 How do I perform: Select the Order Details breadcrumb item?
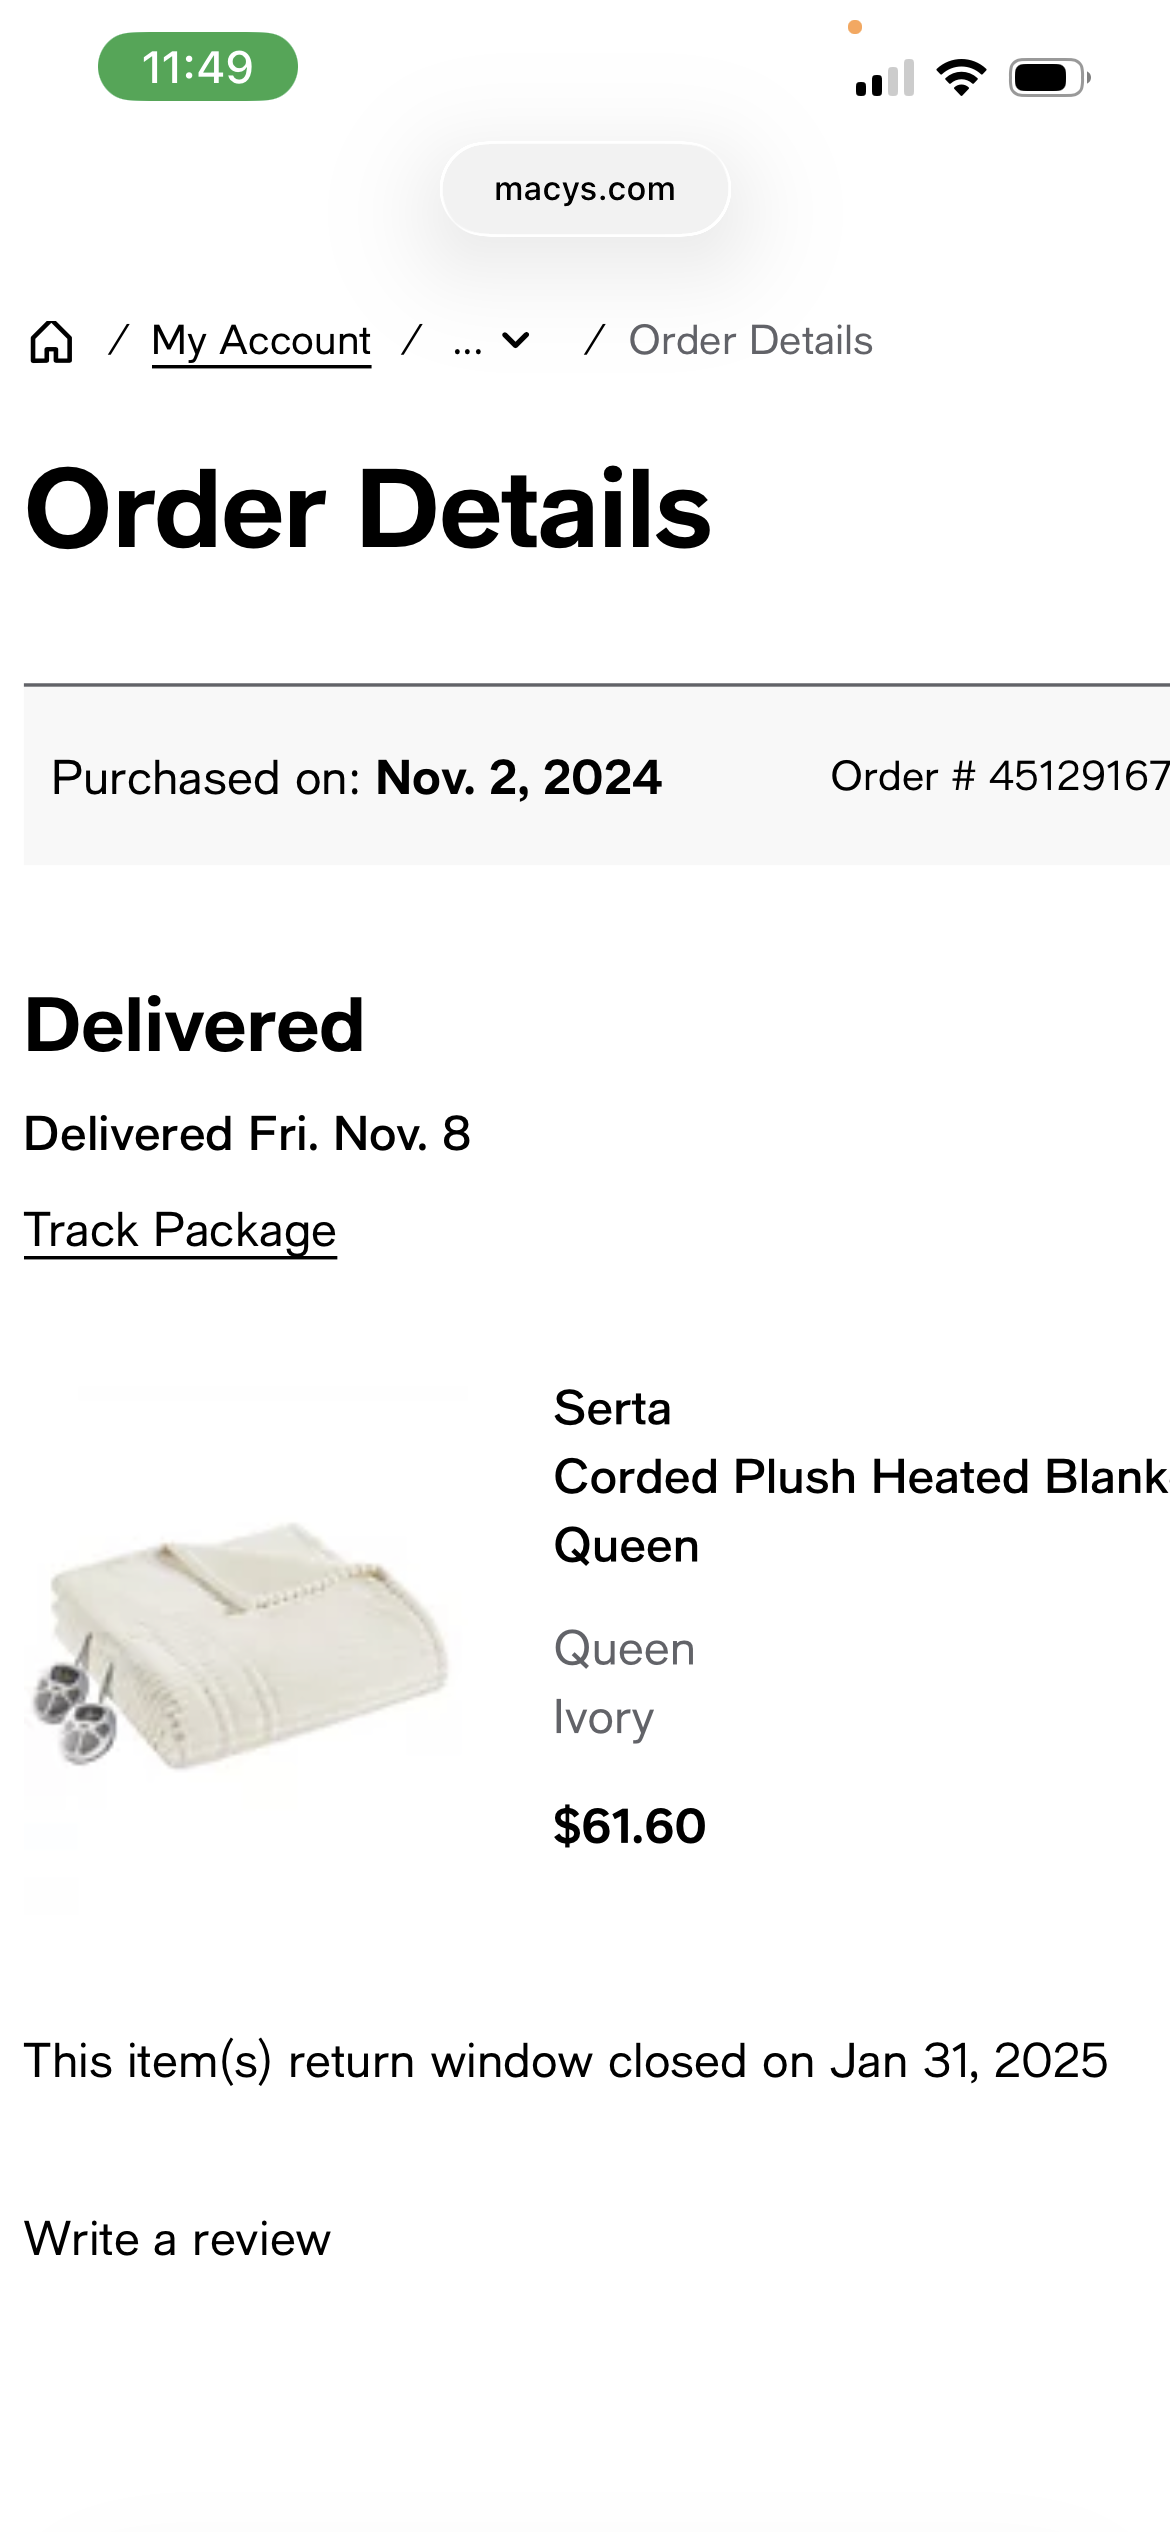pyautogui.click(x=750, y=341)
